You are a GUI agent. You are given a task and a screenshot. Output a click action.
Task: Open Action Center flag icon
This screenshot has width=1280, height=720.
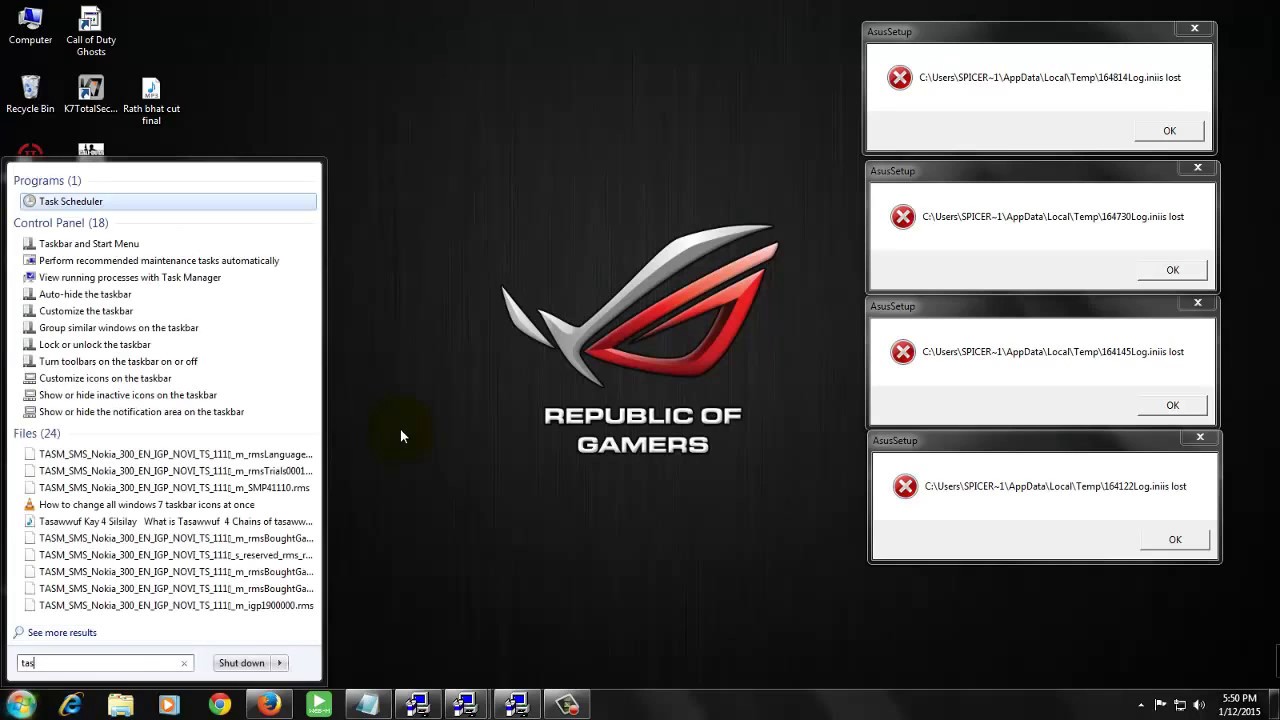click(x=1160, y=705)
